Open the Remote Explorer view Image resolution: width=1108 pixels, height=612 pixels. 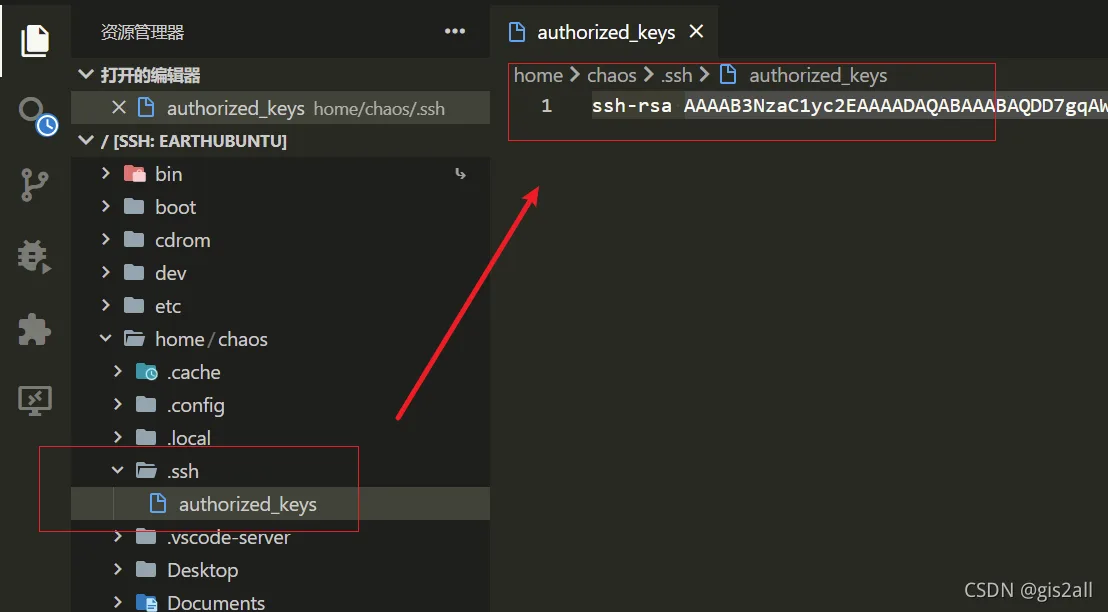(x=35, y=401)
